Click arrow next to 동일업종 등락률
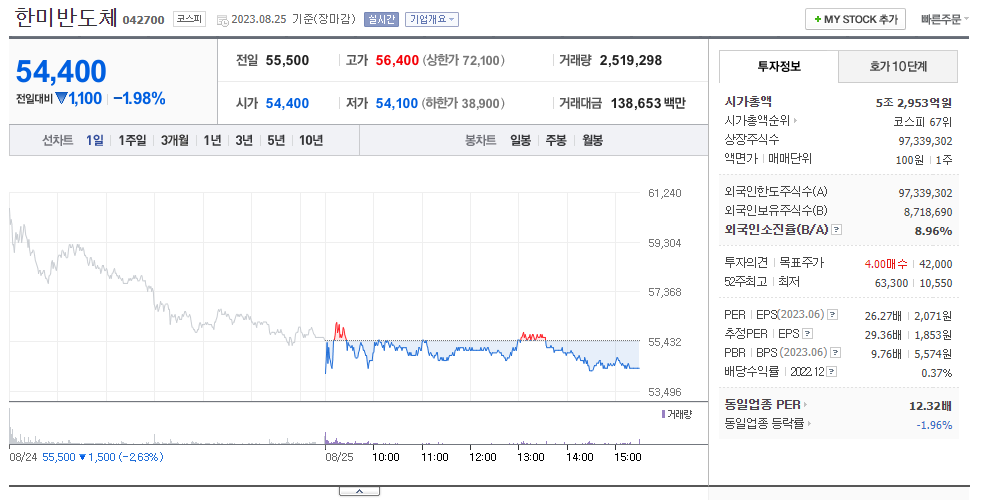 (x=810, y=423)
